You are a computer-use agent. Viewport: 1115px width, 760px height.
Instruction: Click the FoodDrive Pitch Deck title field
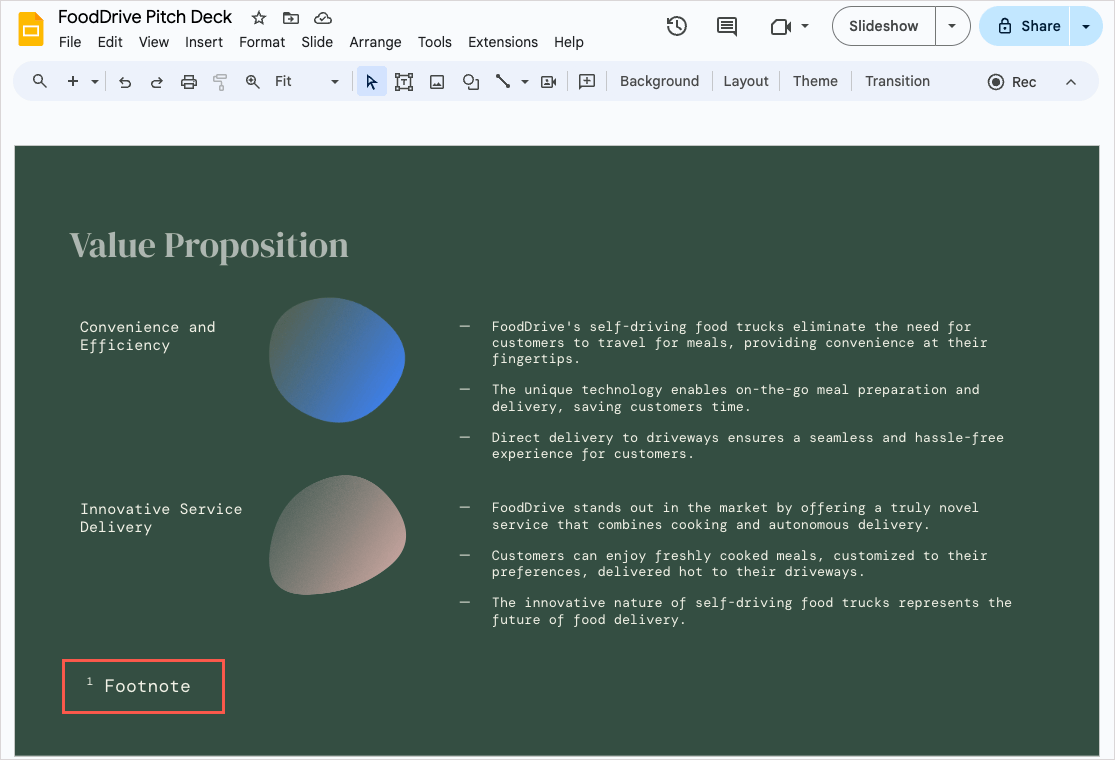click(145, 17)
